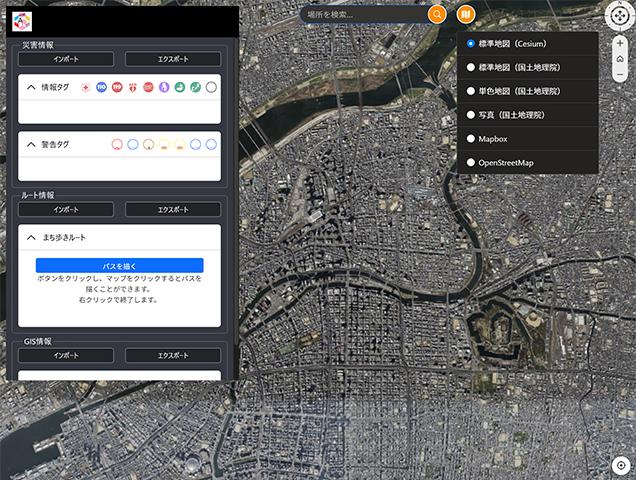
Task: Click the 情報タグ label text
Action: (x=55, y=87)
